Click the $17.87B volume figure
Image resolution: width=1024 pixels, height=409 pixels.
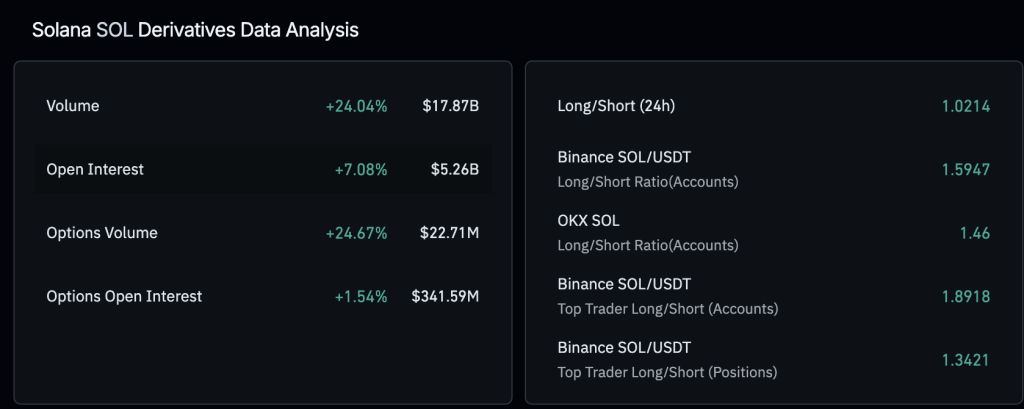click(x=450, y=106)
